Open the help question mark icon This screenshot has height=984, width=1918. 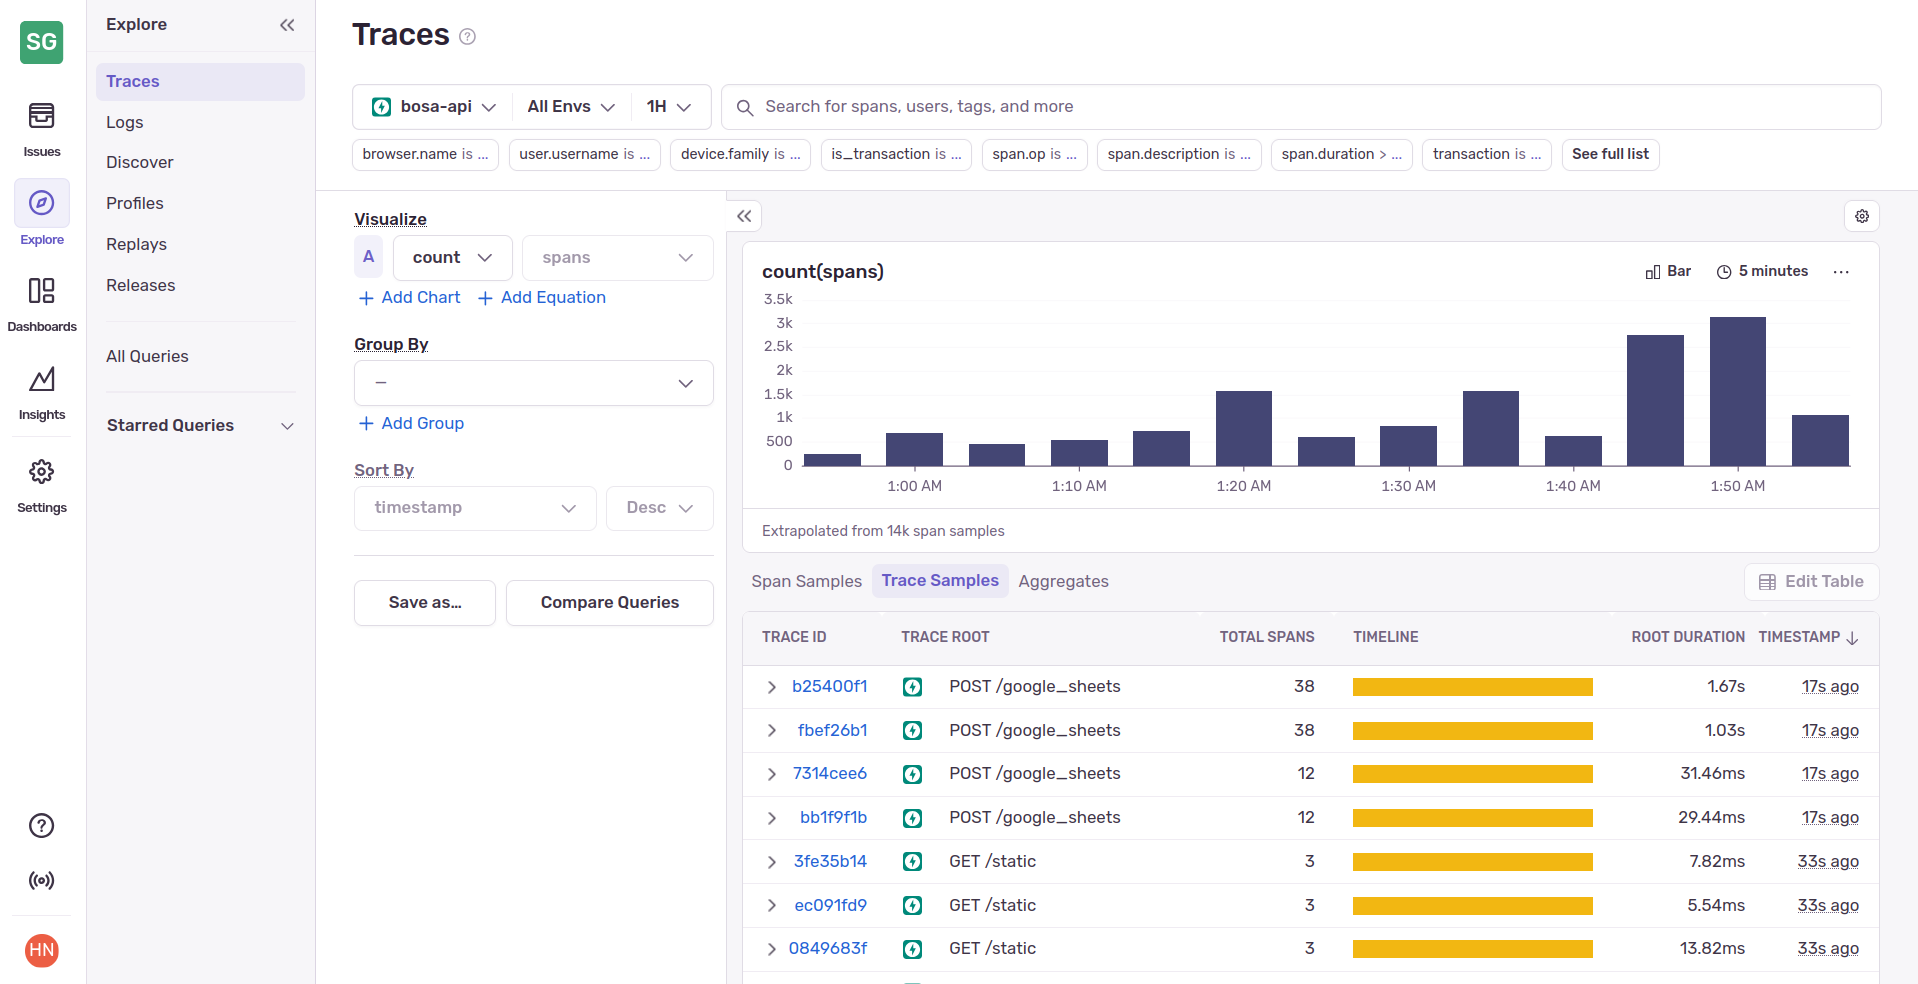click(x=41, y=825)
